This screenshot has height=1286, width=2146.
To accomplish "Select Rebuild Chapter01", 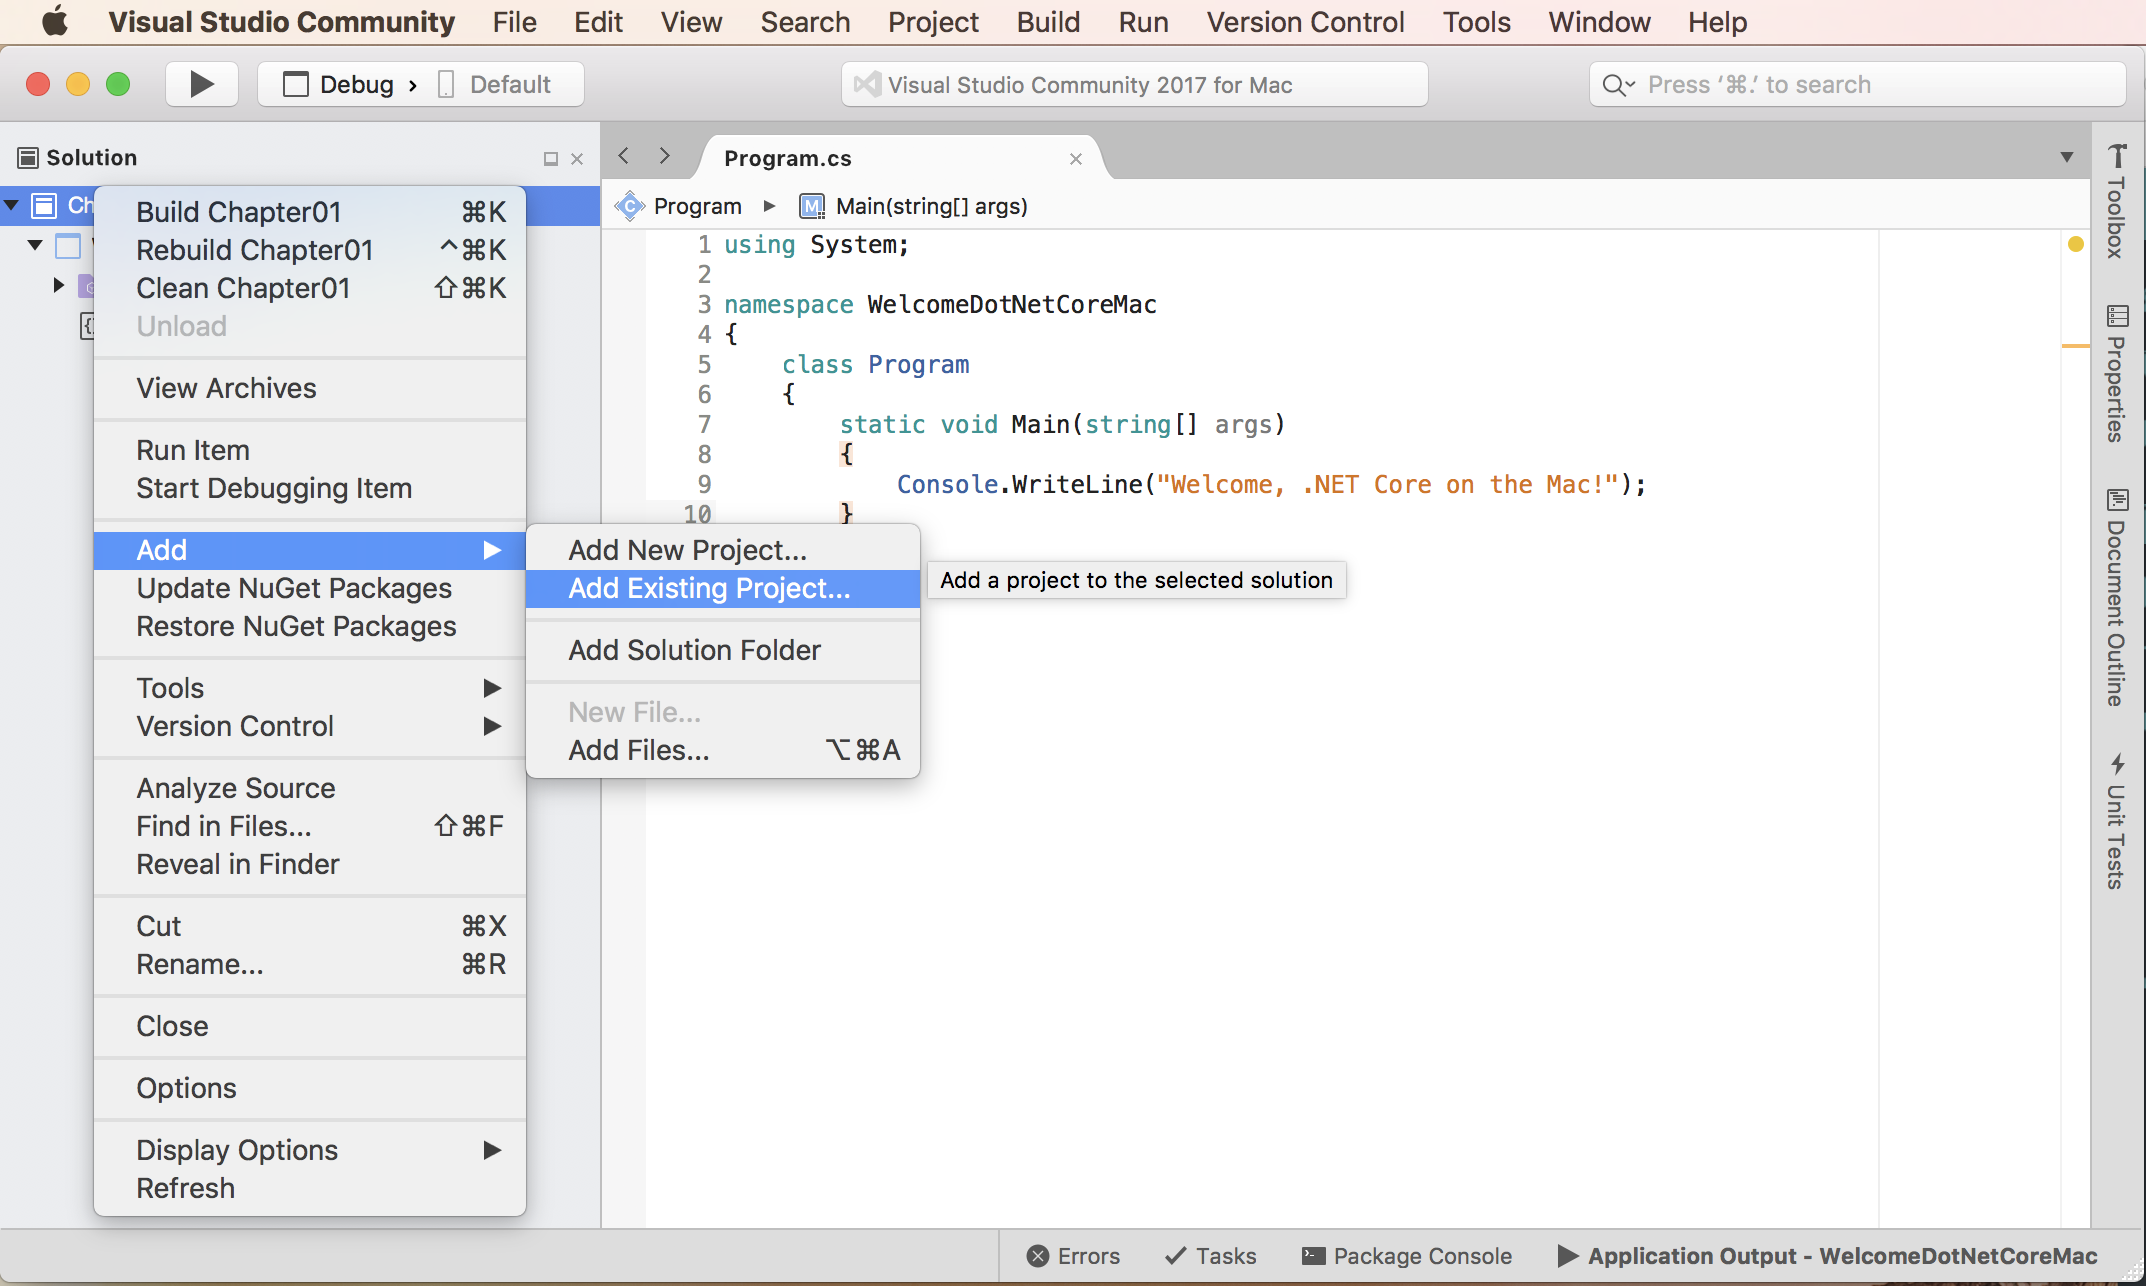I will click(x=310, y=250).
